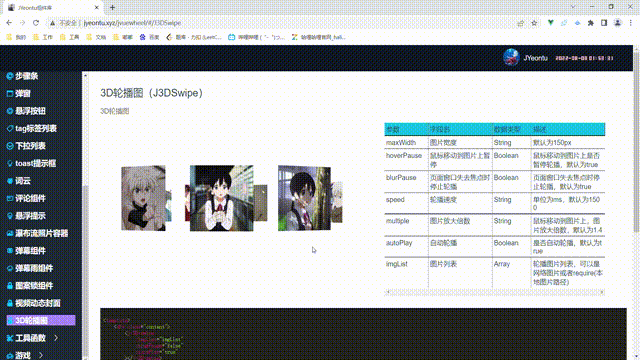Click the pin icon beside 悬浮提示
Viewport: 640px width, 360px height.
click(10, 216)
